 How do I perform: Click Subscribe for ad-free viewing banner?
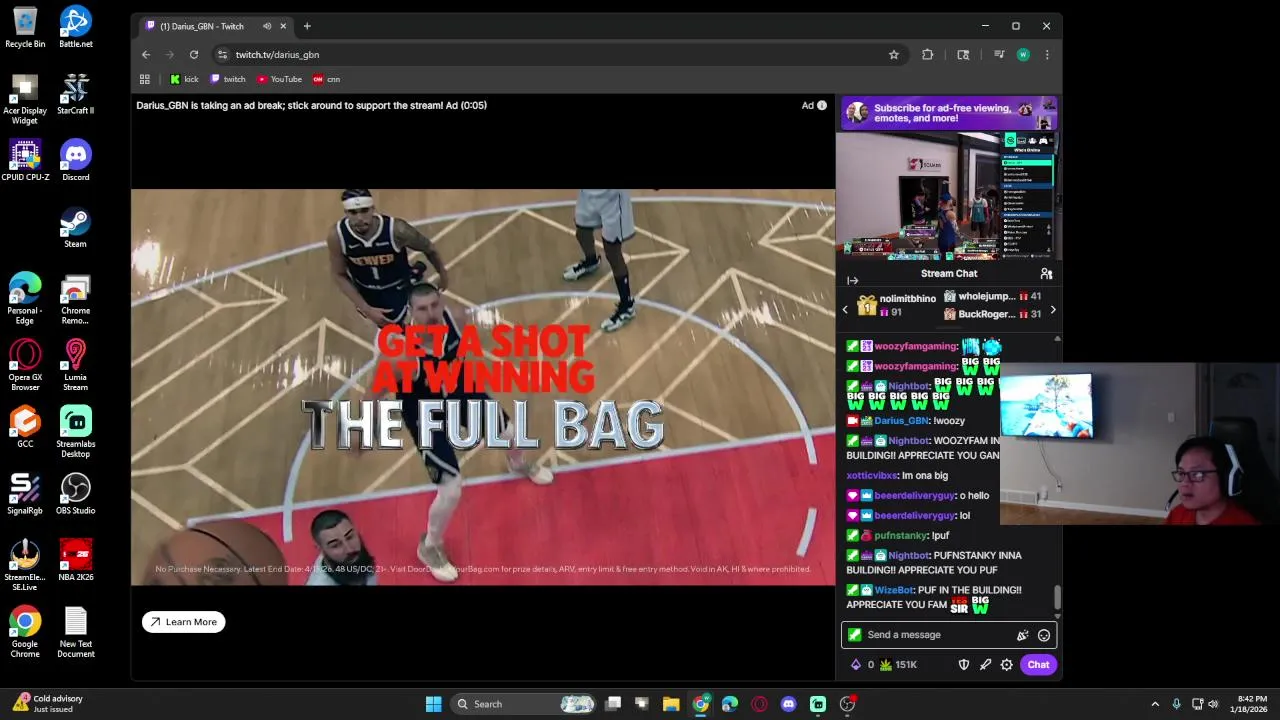click(x=949, y=113)
